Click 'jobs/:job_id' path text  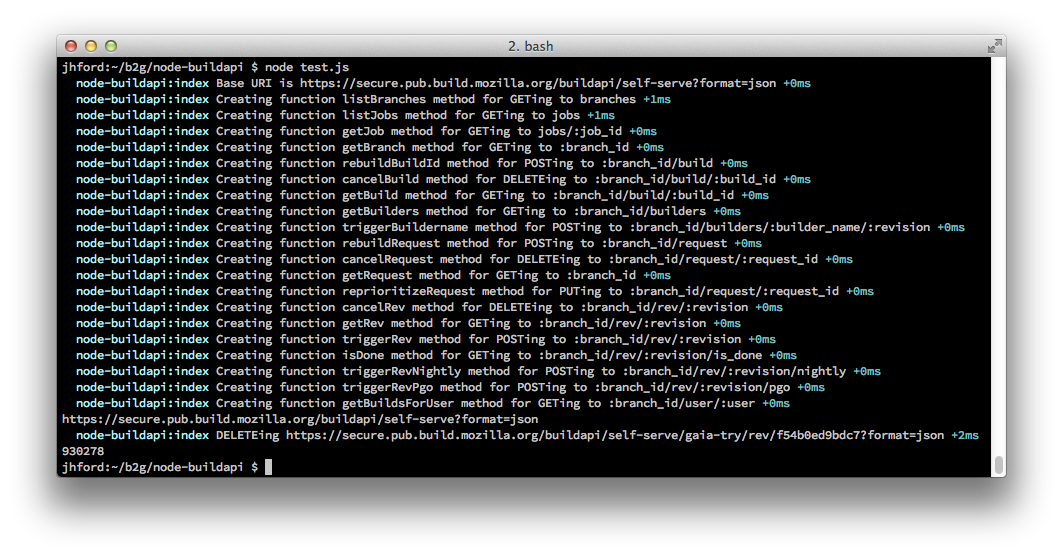pos(580,131)
